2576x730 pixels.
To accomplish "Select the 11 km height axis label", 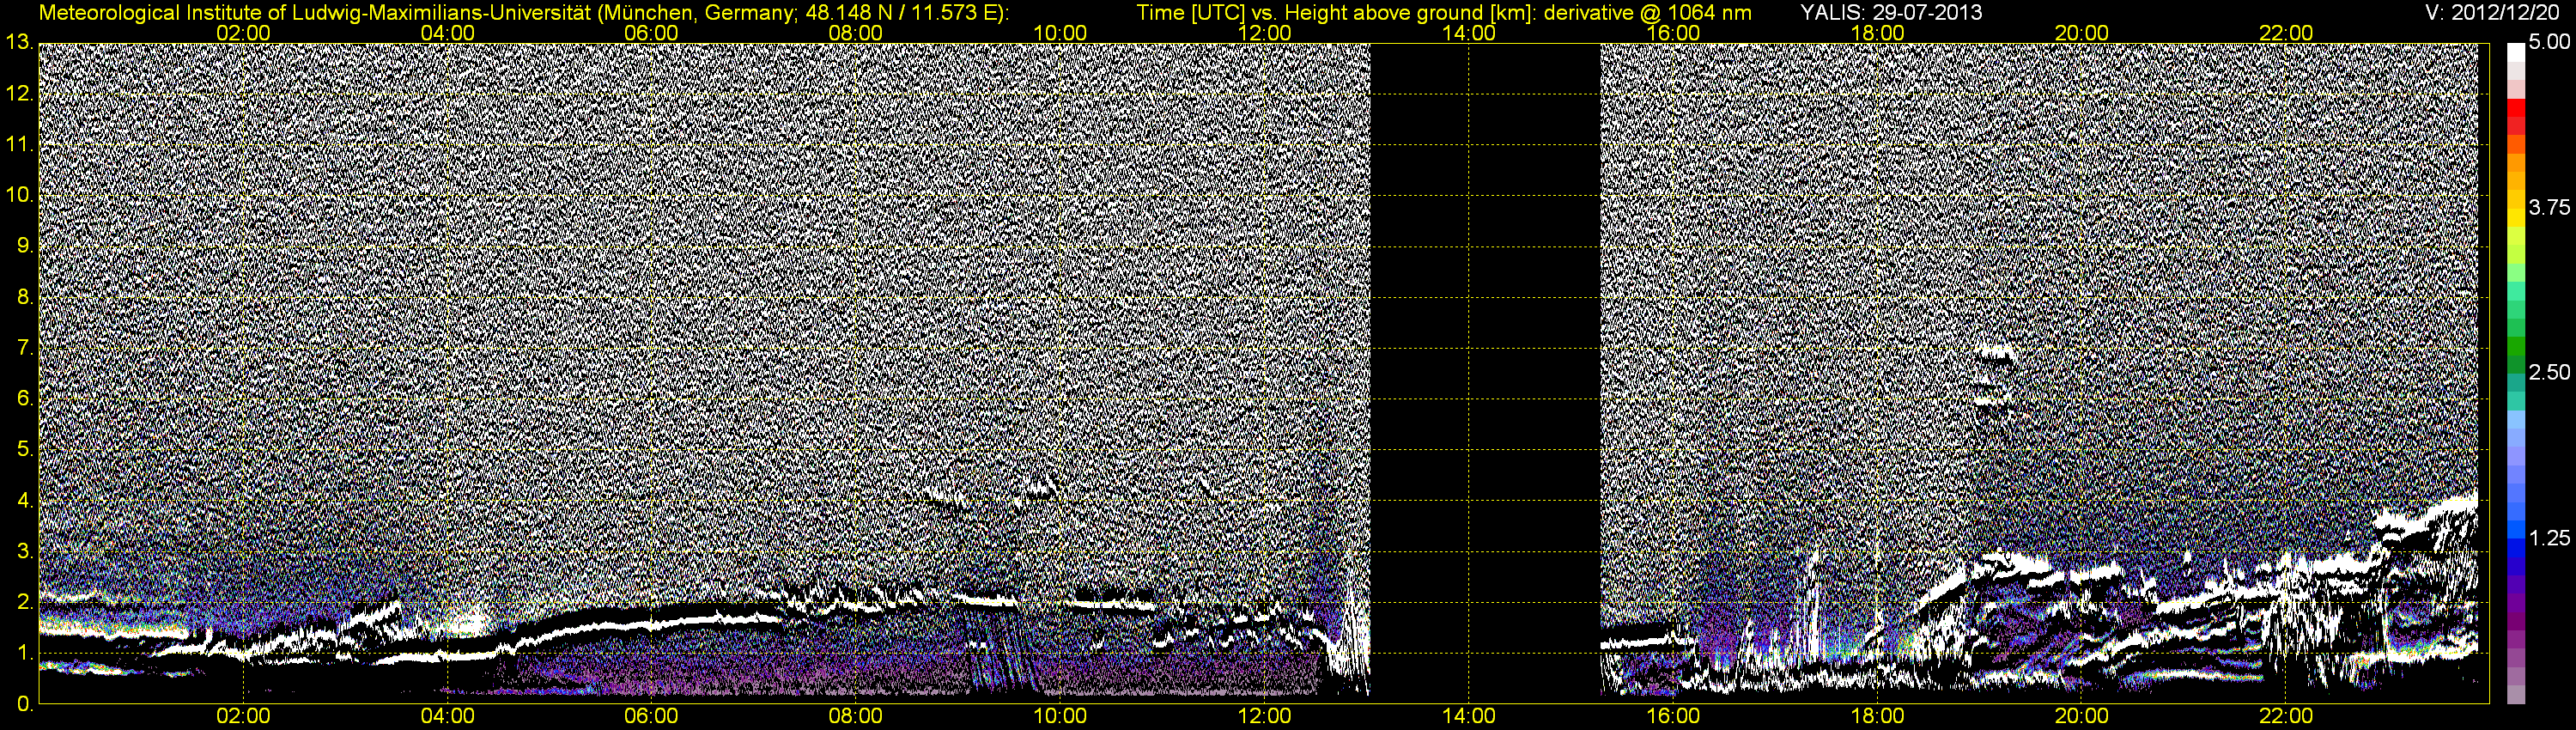I will pyautogui.click(x=19, y=145).
